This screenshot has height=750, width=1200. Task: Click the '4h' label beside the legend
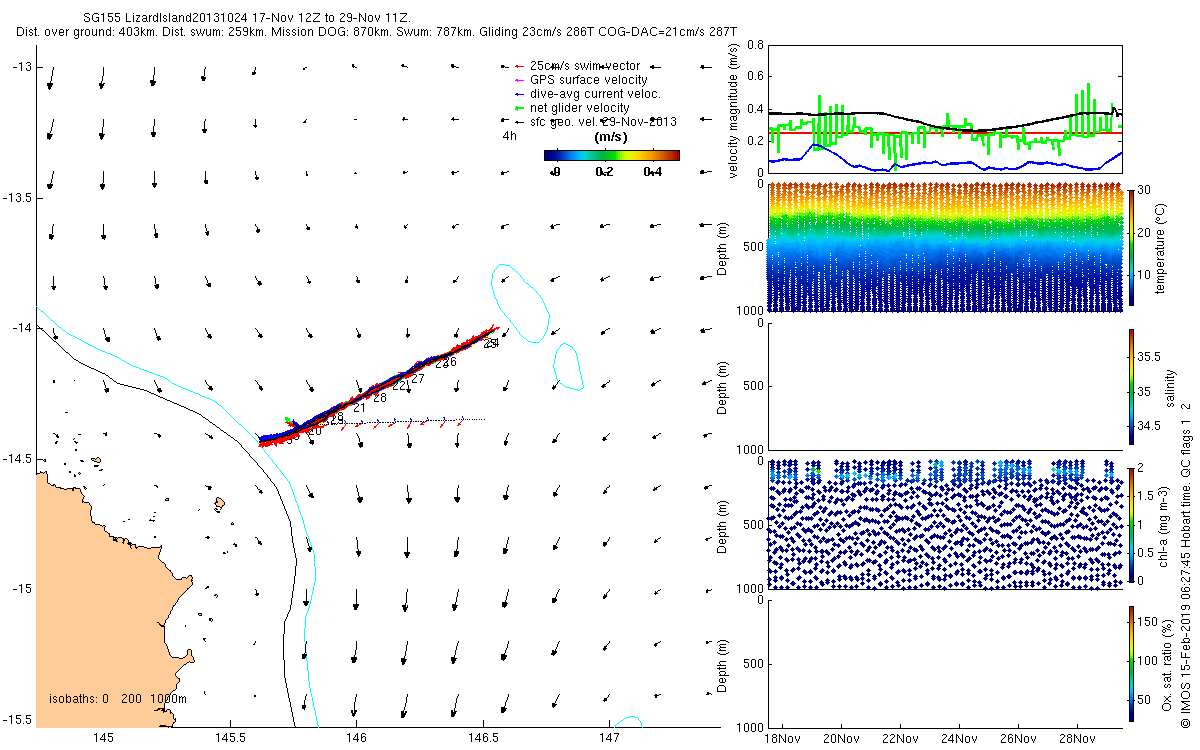point(509,136)
